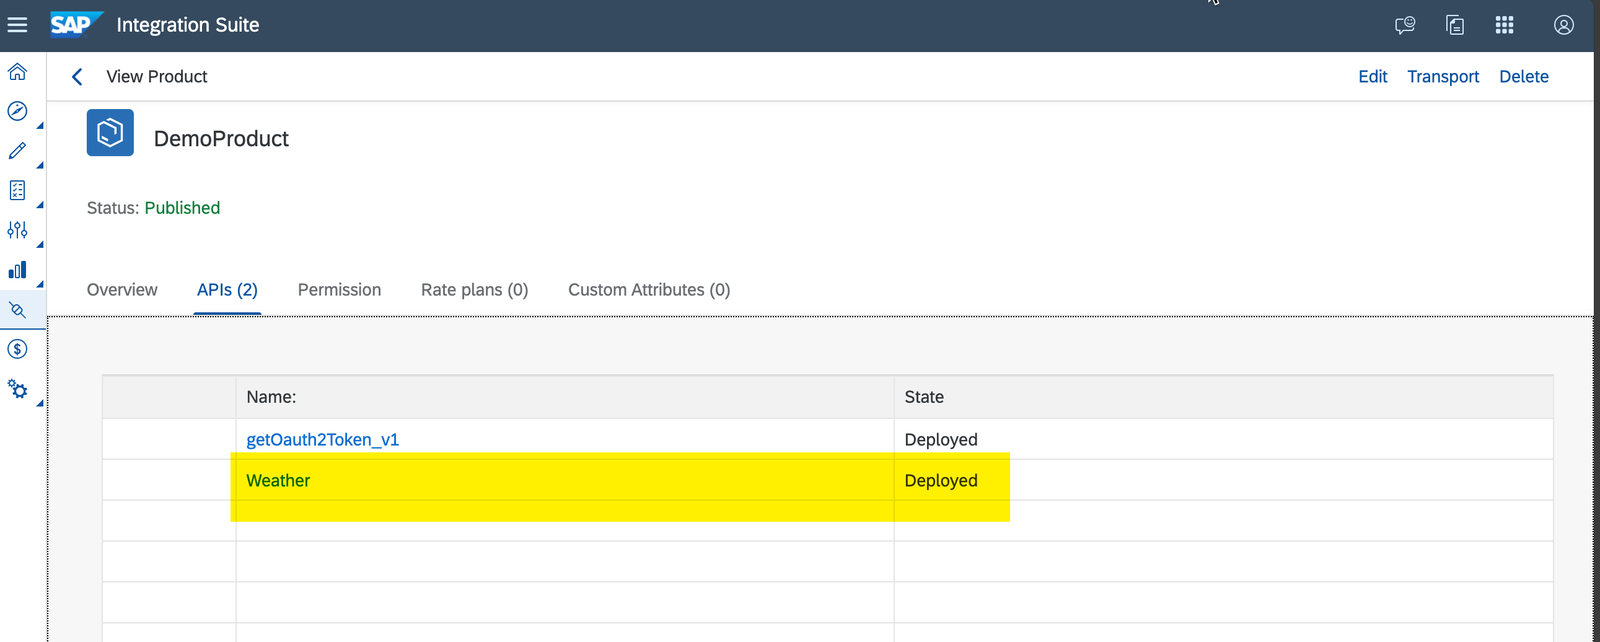
Task: Open the hamburger navigation menu
Action: point(17,25)
